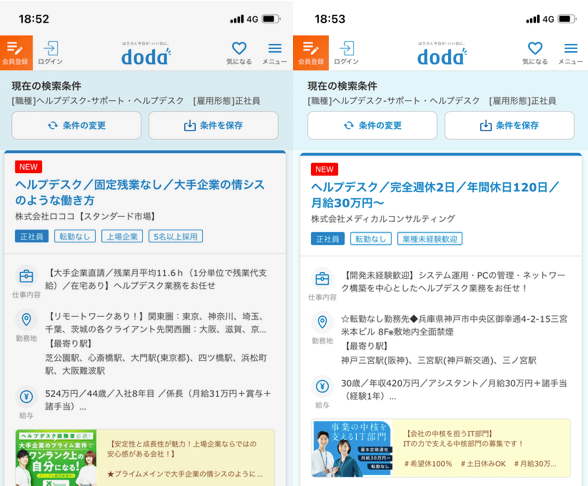Tap 18:52 clock in left status bar
Screen dimensions: 588x486
click(34, 19)
